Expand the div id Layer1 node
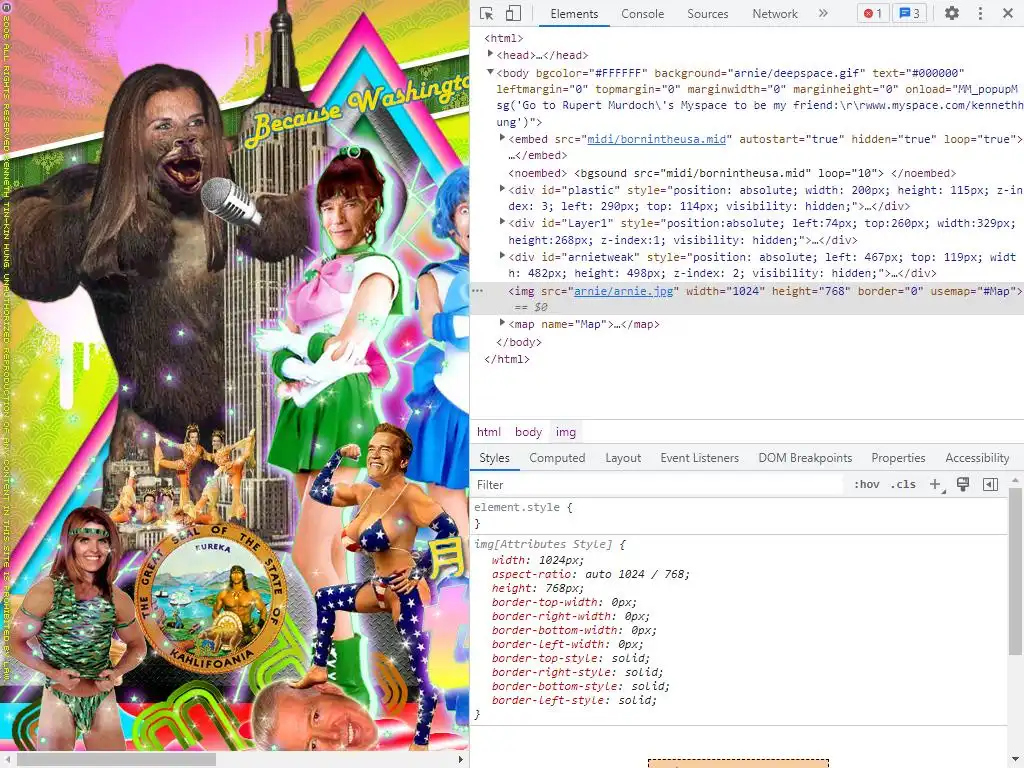 (x=502, y=222)
